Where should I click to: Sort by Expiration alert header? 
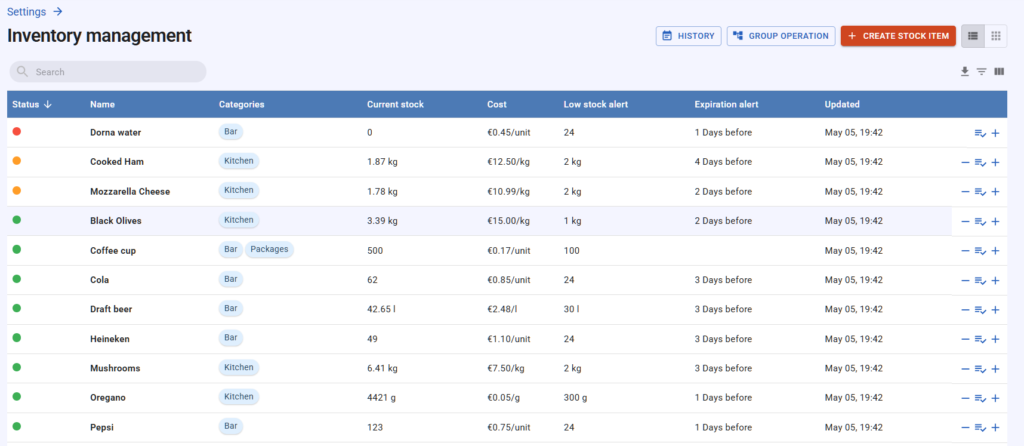(726, 104)
